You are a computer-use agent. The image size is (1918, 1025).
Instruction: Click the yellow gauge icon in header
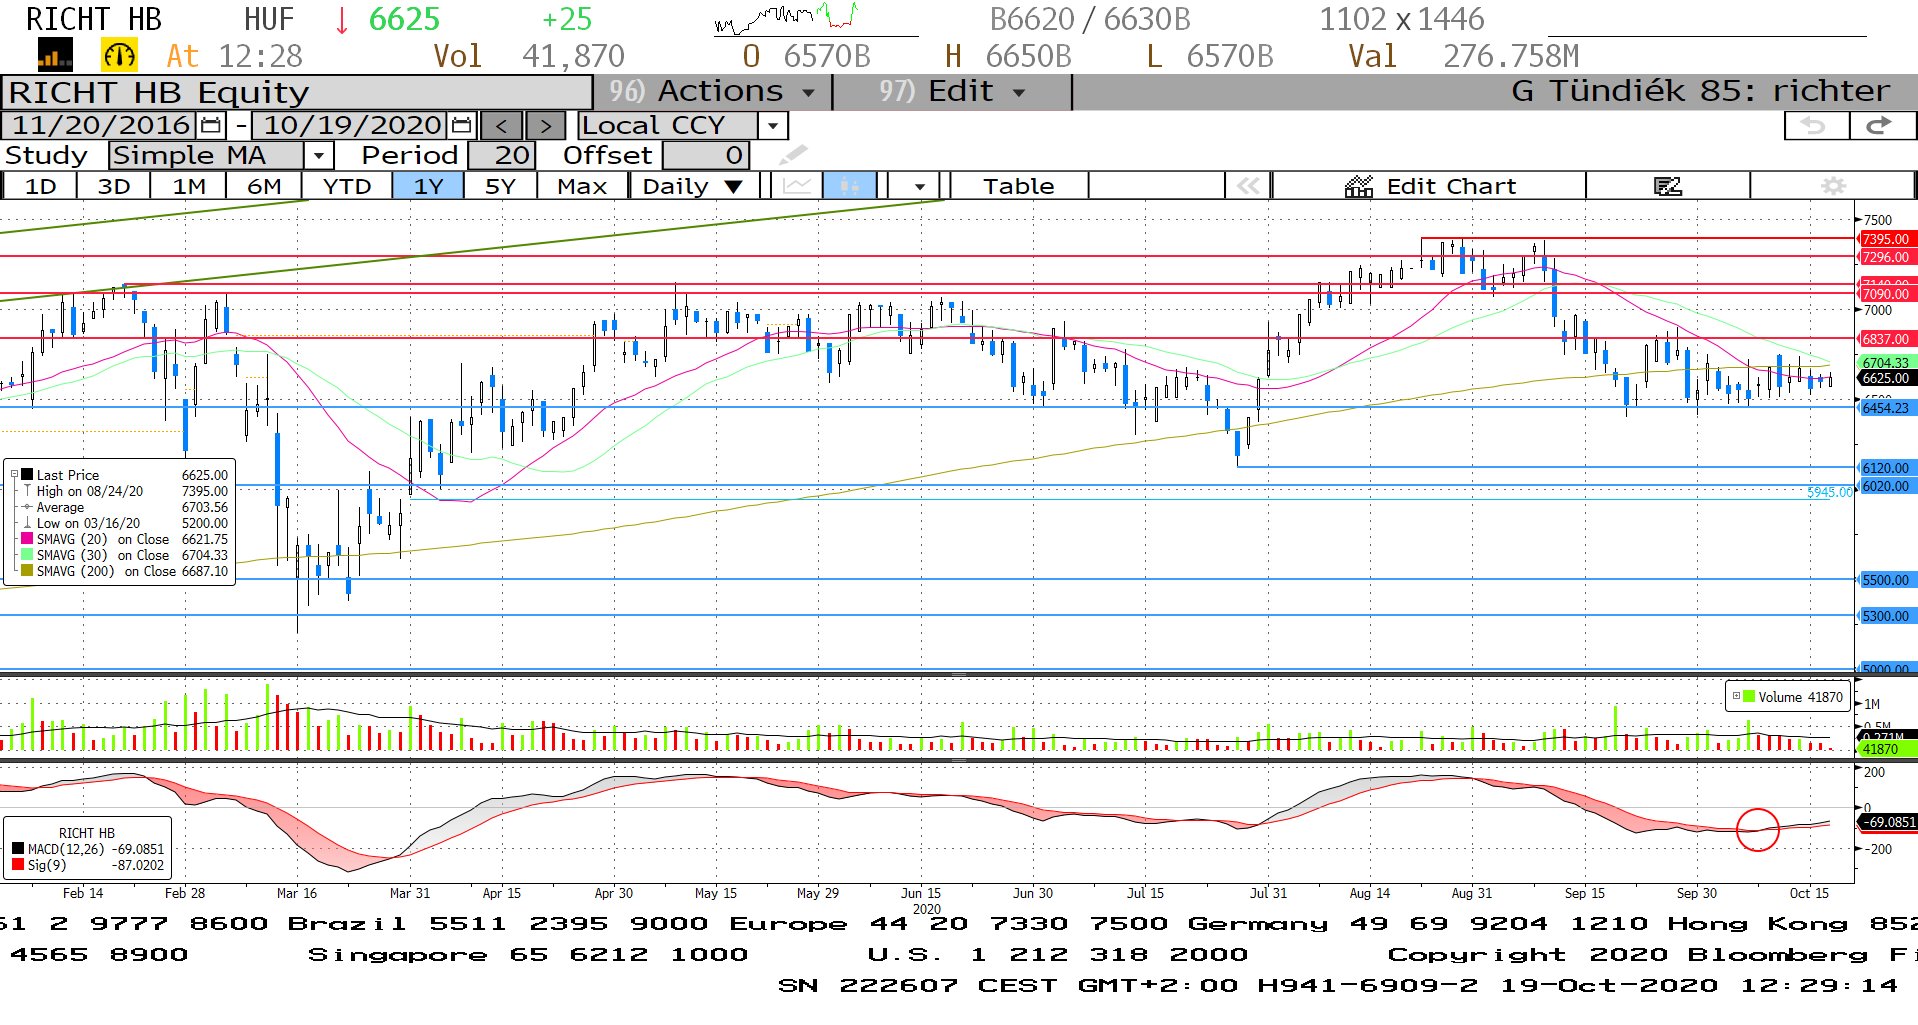(119, 55)
